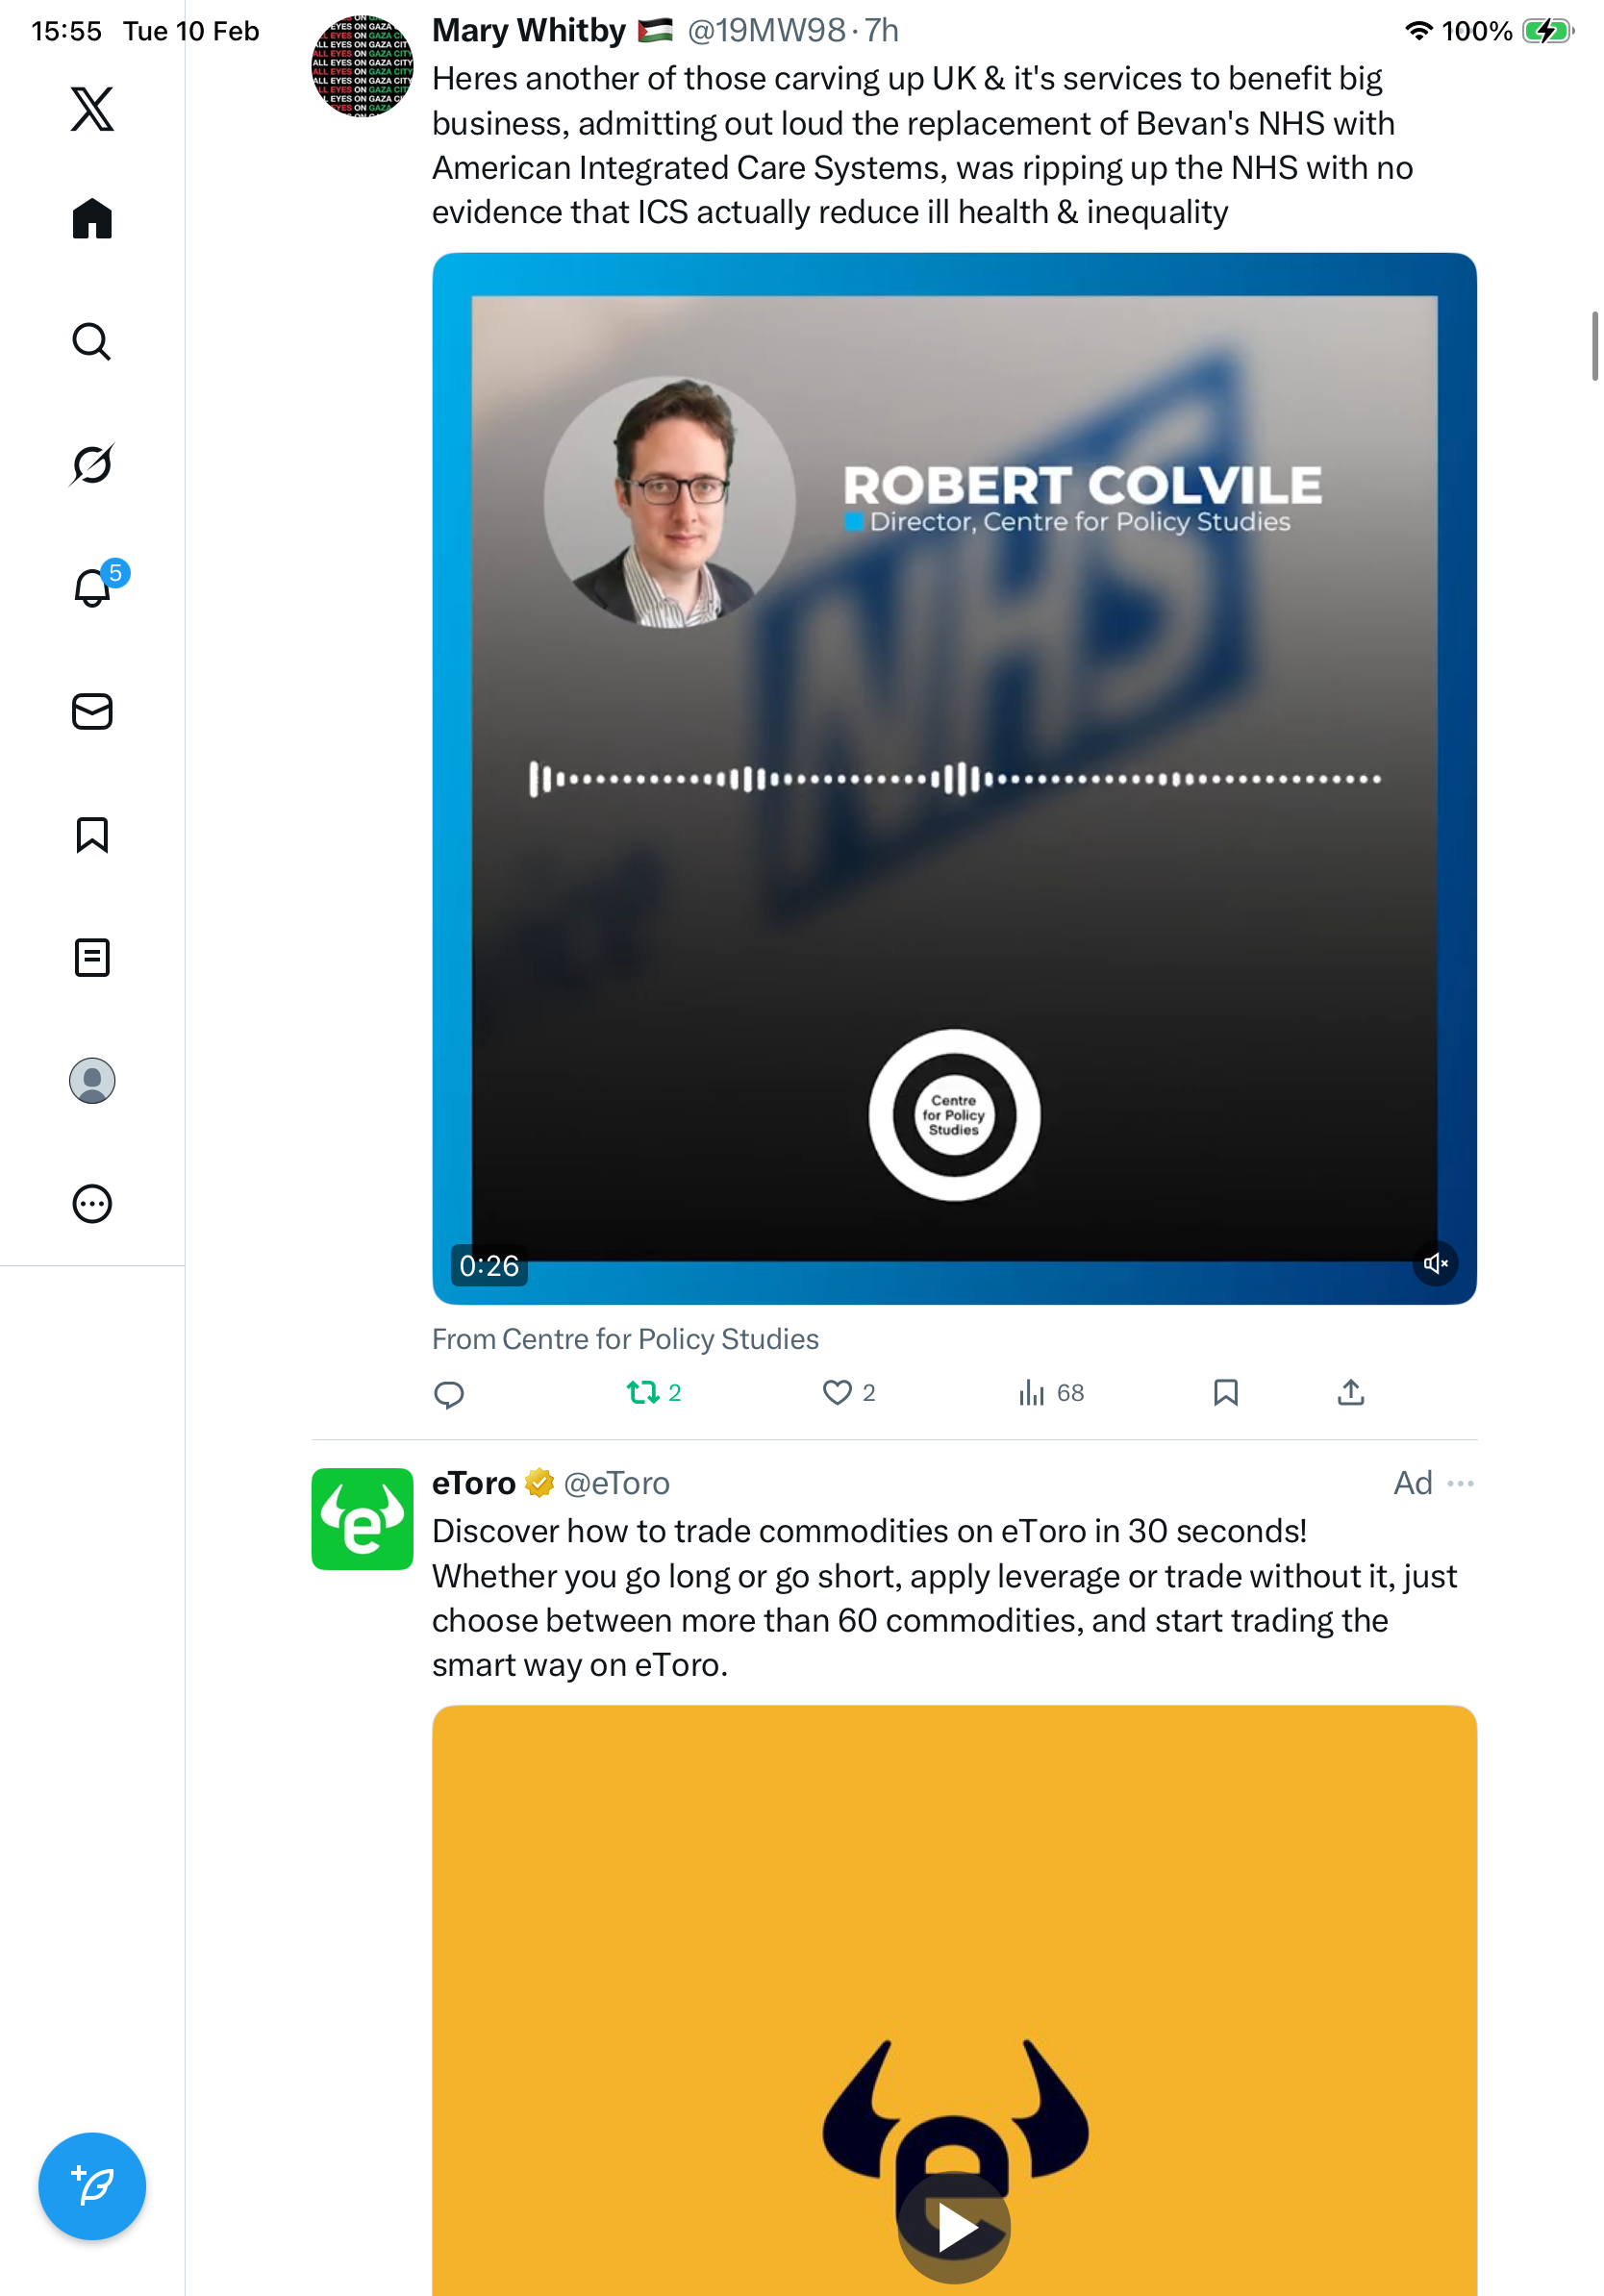Open Lists icon in sidebar
1604x2296 pixels.
click(x=92, y=957)
